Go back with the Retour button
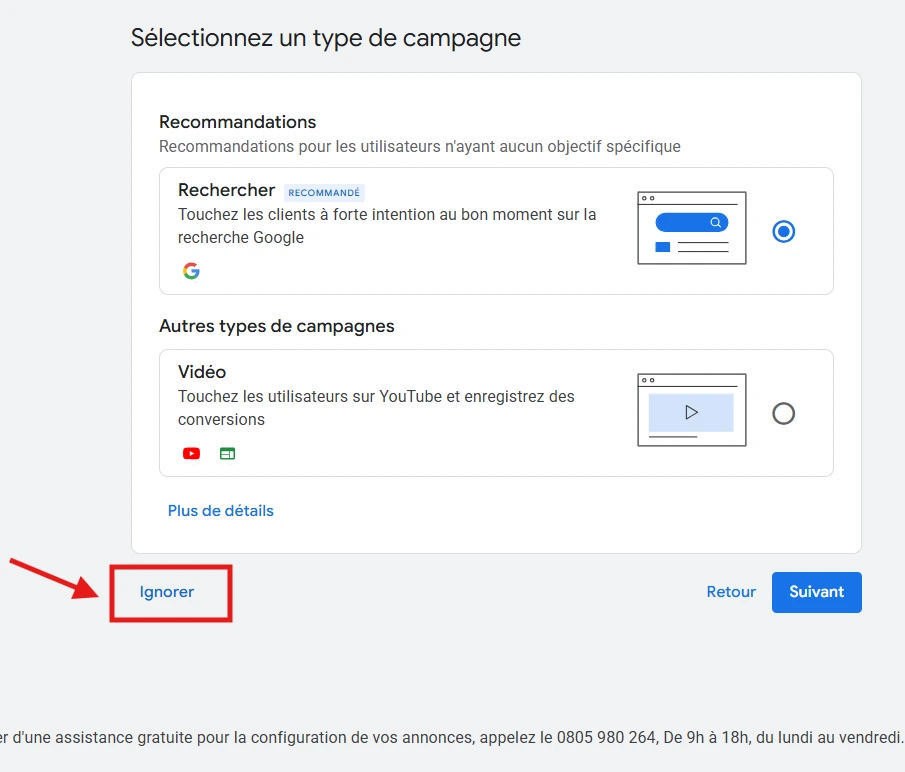Image resolution: width=905 pixels, height=772 pixels. click(x=731, y=592)
